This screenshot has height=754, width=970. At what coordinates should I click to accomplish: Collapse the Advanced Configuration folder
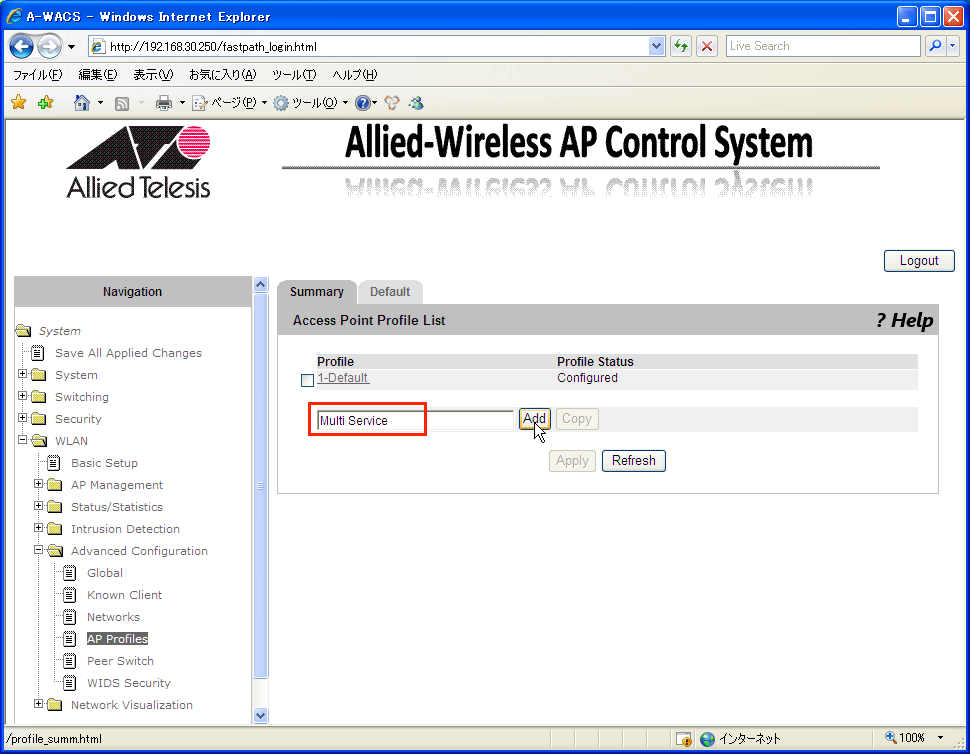(x=39, y=550)
